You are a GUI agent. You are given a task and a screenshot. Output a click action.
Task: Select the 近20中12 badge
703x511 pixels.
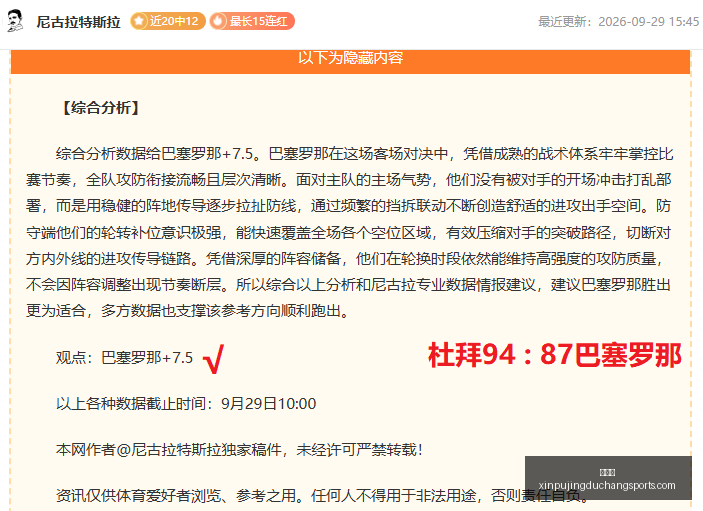[x=168, y=21]
